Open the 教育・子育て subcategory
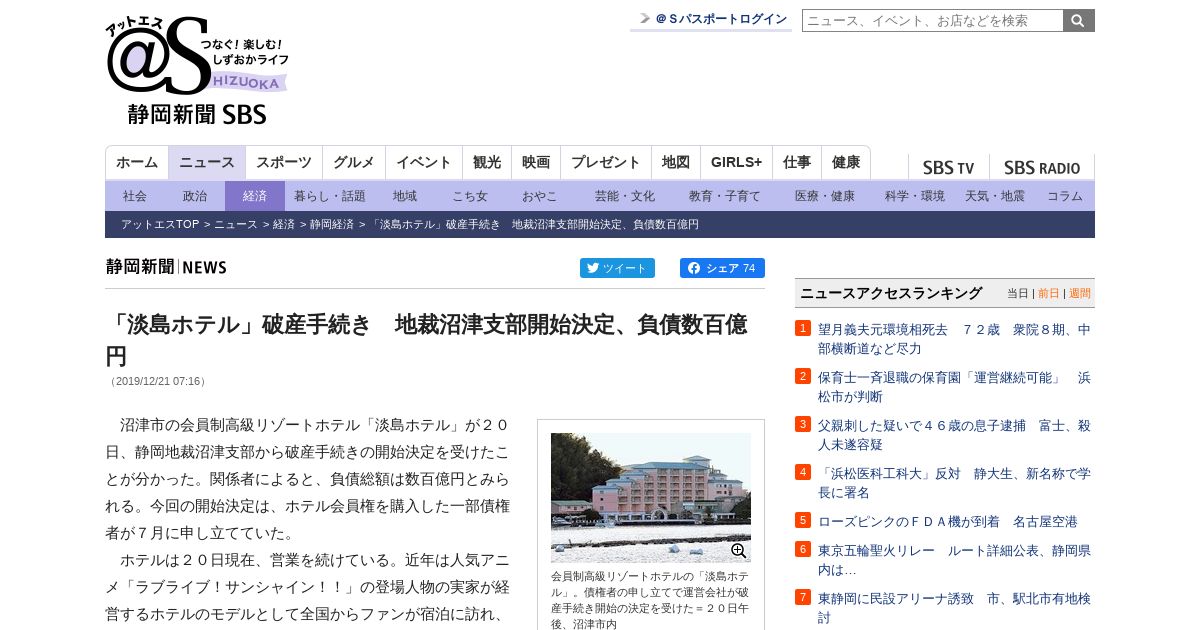Screen dimensions: 1200x630 tap(725, 196)
